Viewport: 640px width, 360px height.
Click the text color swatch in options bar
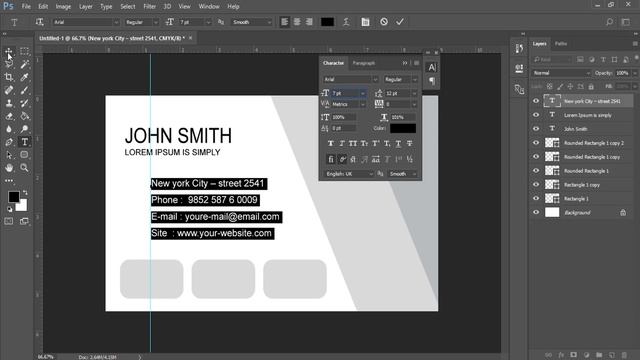pos(327,22)
